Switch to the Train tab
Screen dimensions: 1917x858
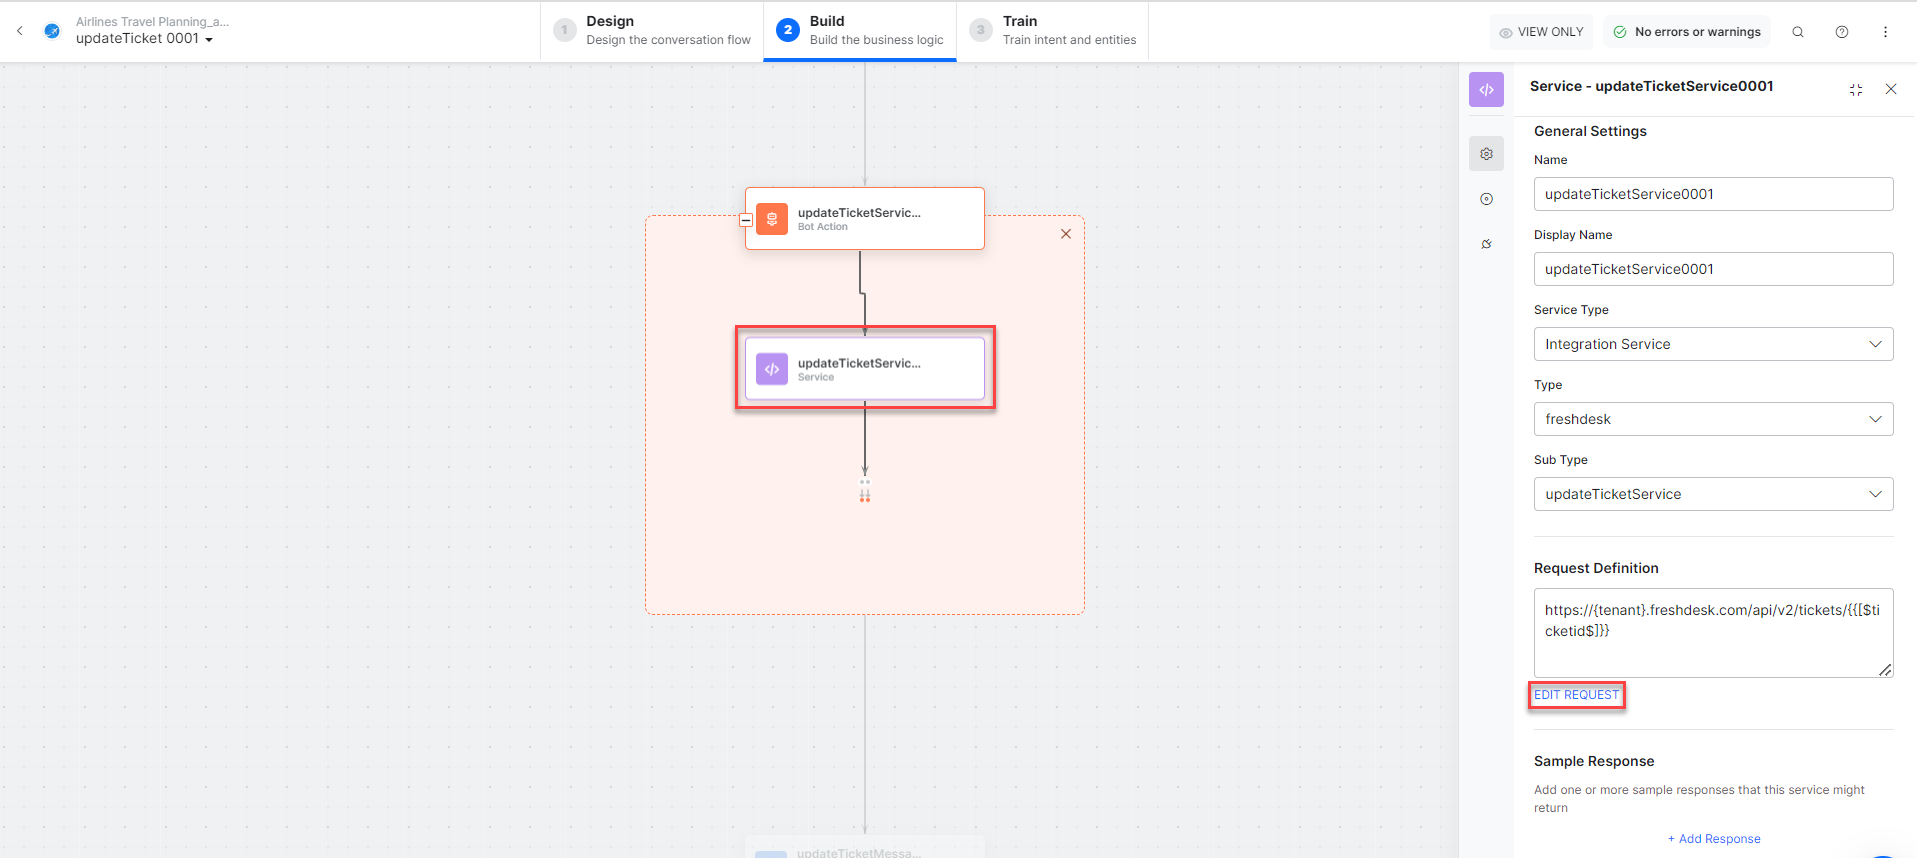[x=1054, y=31]
